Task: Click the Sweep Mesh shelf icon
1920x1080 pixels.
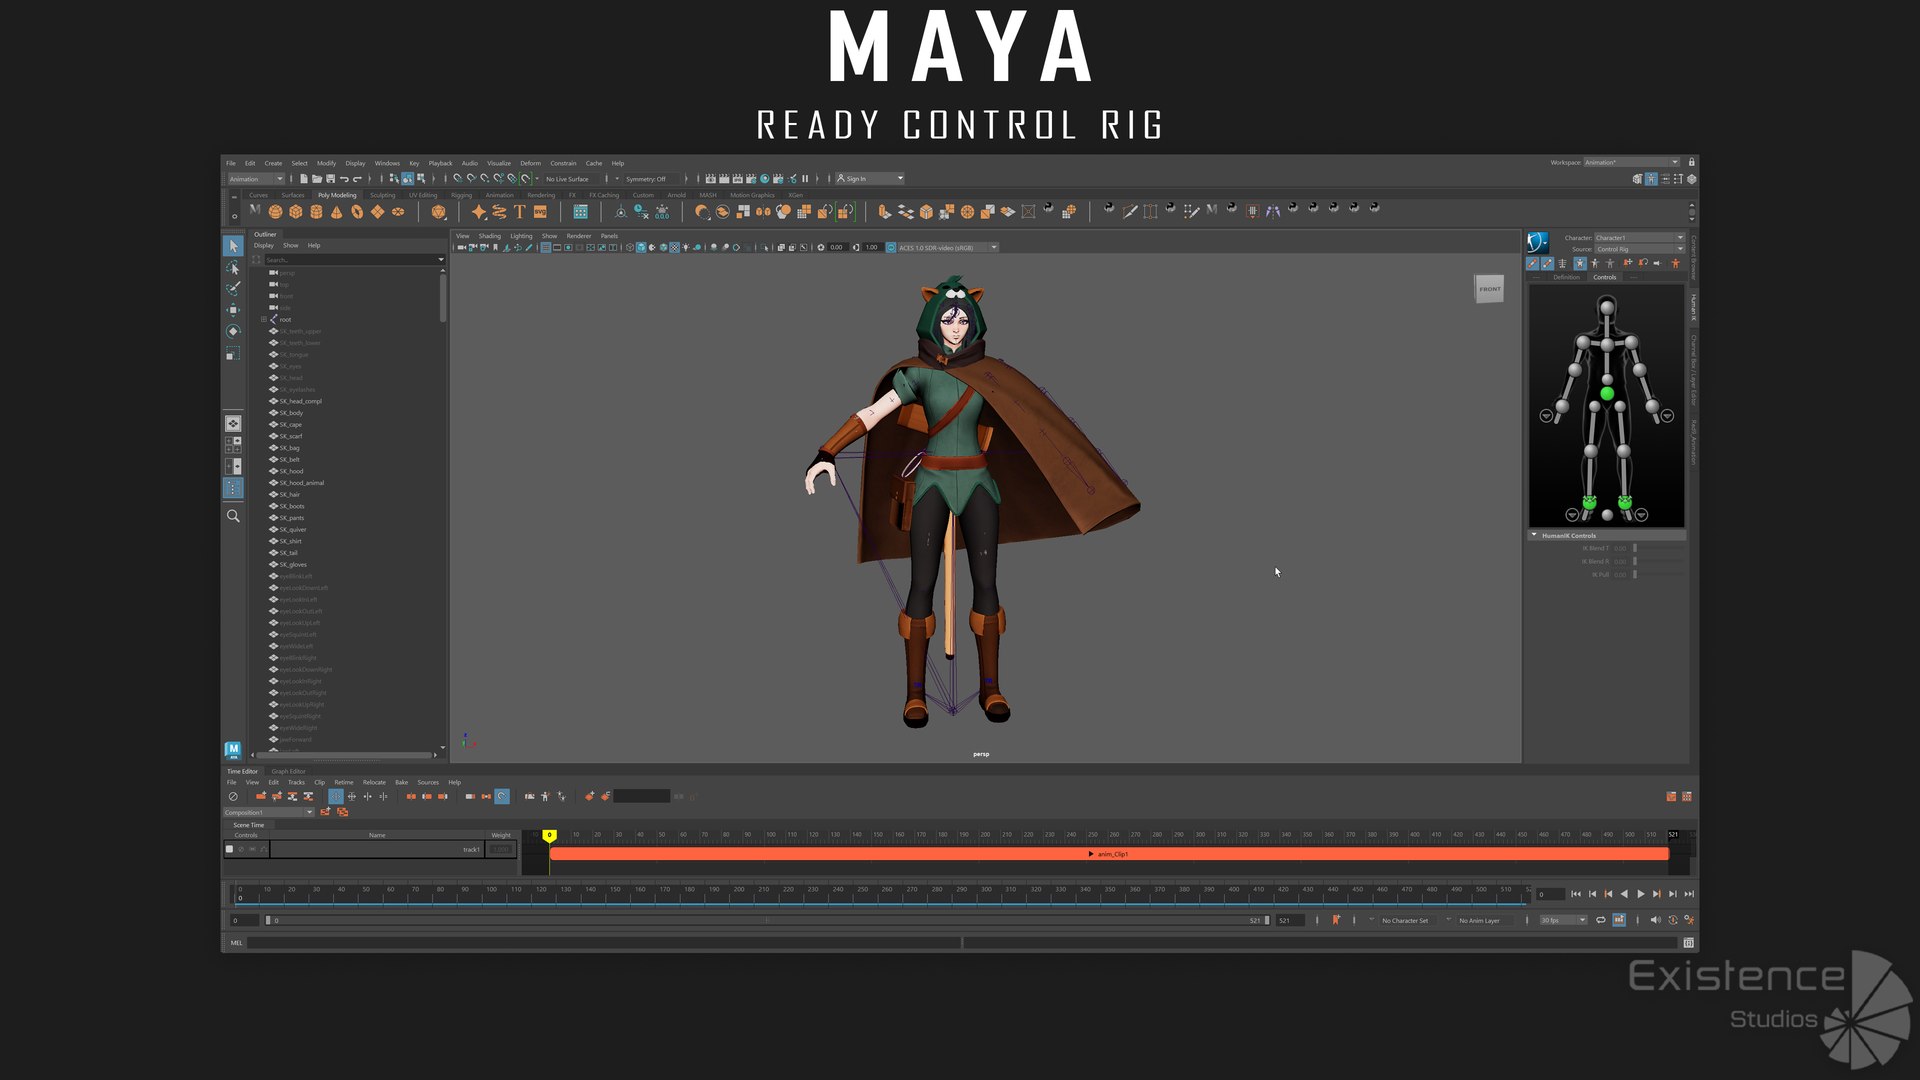Action: point(499,212)
